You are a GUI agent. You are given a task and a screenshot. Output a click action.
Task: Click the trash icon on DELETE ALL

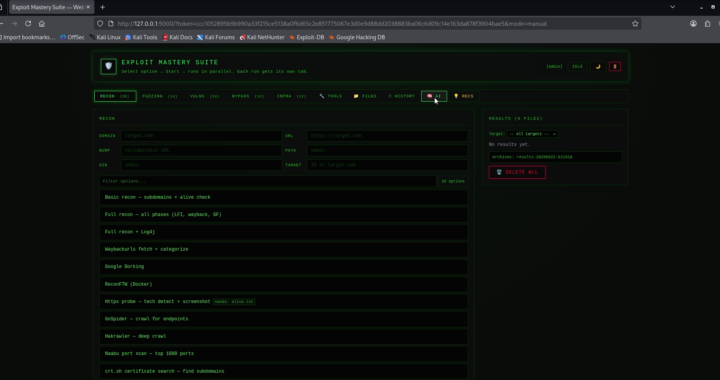[x=499, y=173]
